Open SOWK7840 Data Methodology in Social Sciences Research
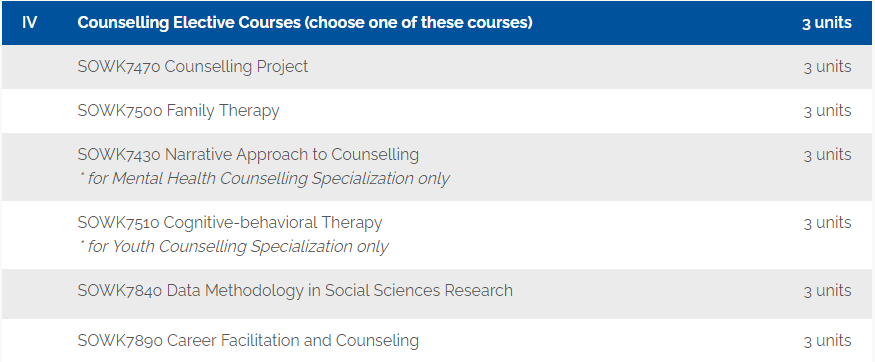This screenshot has height=362, width=875. (x=295, y=291)
